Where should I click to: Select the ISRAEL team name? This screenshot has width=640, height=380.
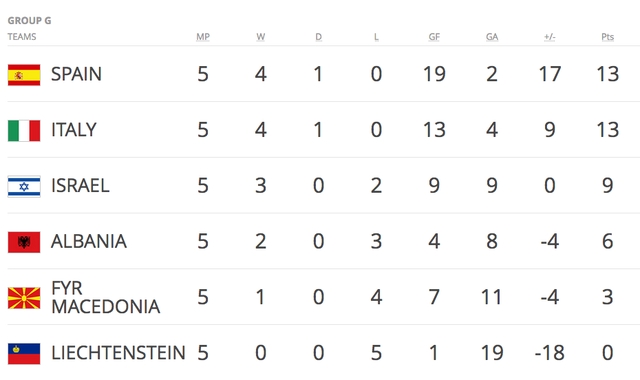click(80, 186)
